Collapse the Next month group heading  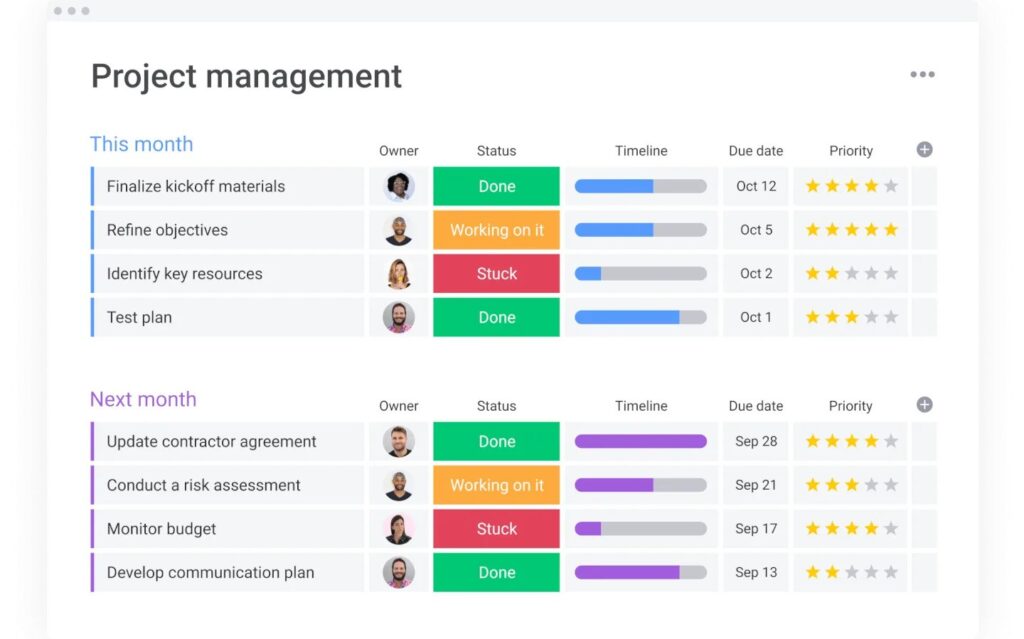pyautogui.click(x=143, y=399)
